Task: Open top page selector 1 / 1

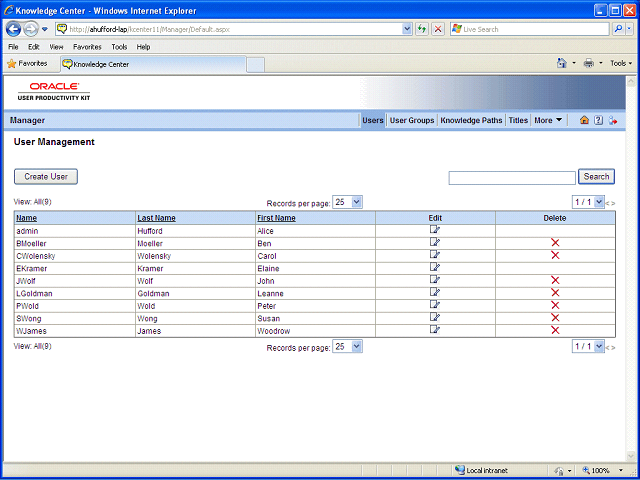Action: [x=588, y=202]
